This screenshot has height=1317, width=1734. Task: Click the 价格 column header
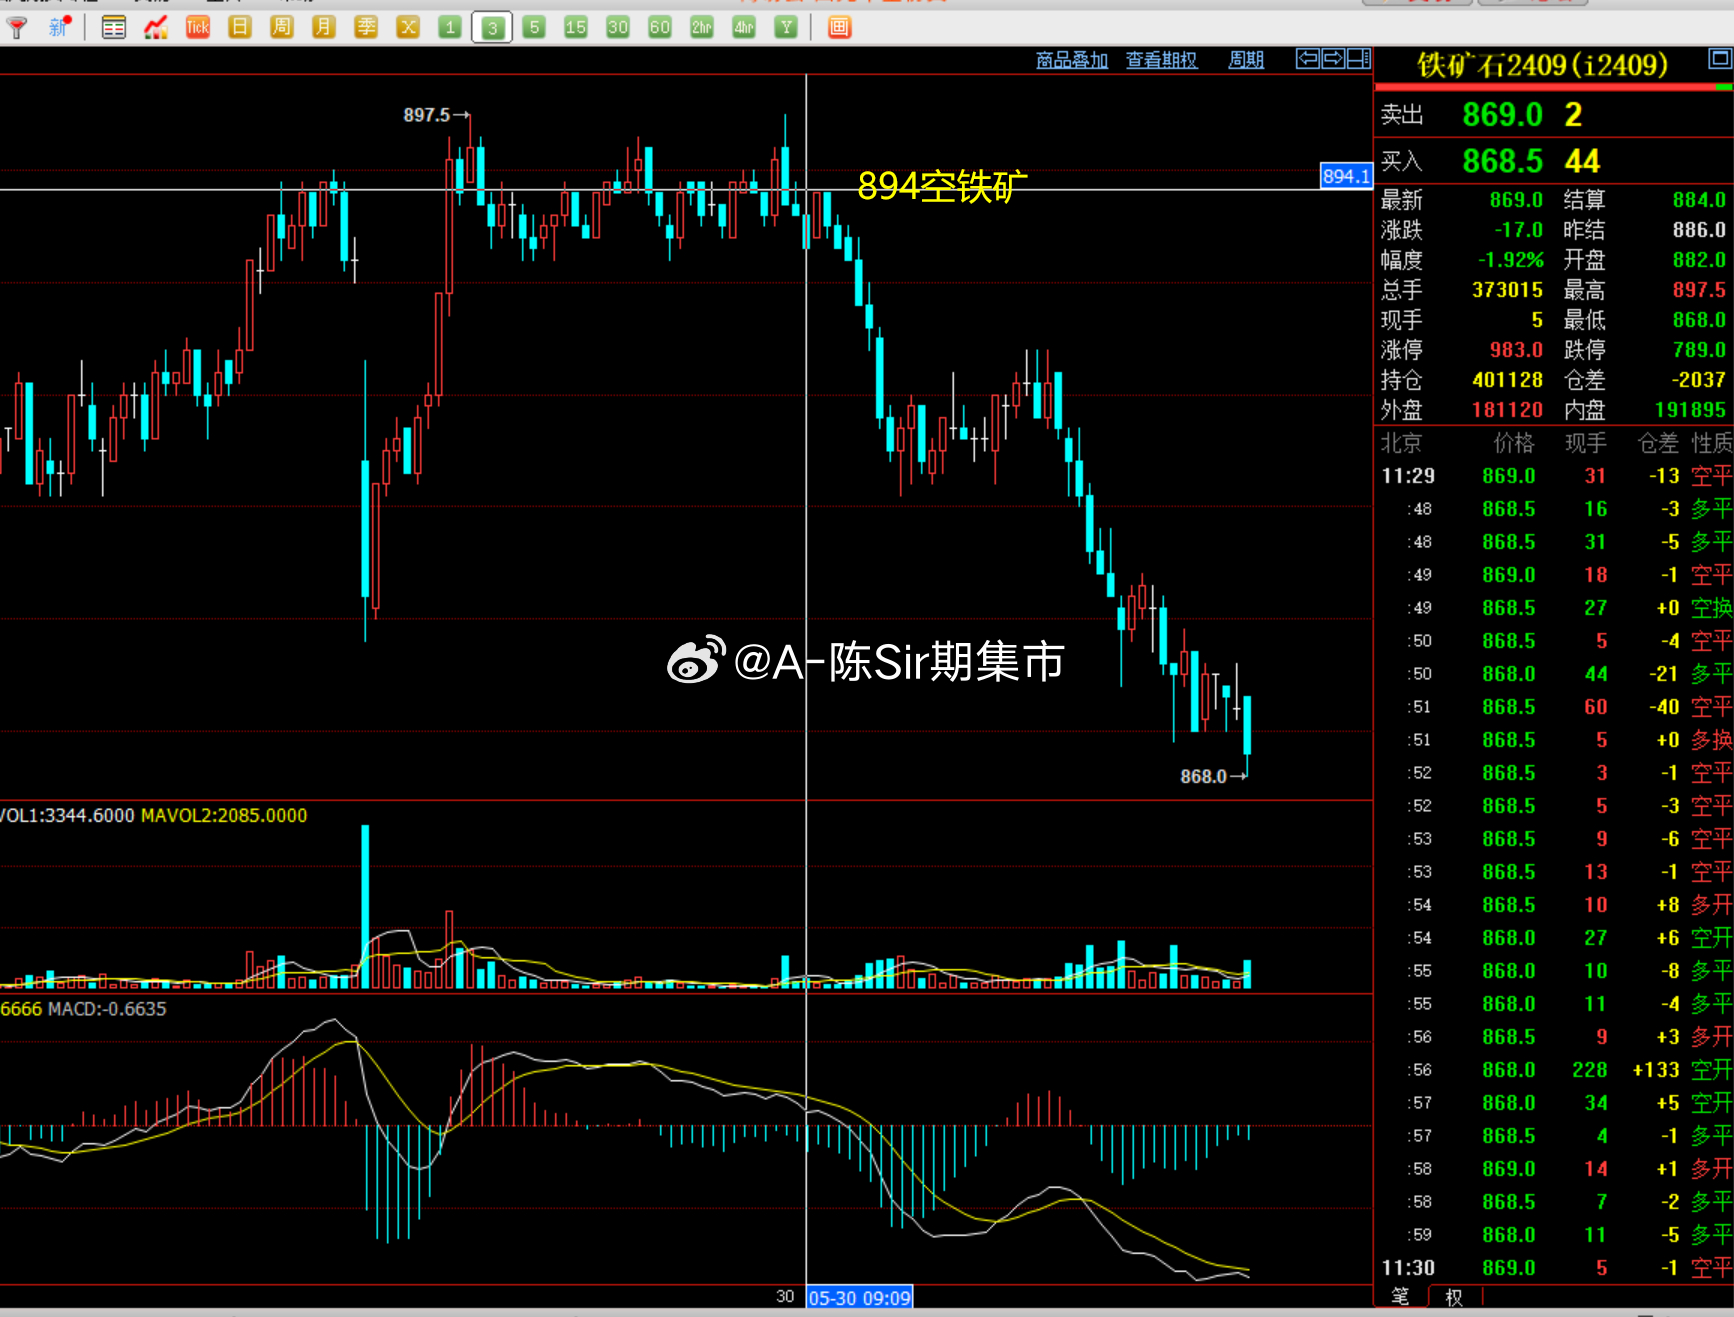coord(1513,443)
